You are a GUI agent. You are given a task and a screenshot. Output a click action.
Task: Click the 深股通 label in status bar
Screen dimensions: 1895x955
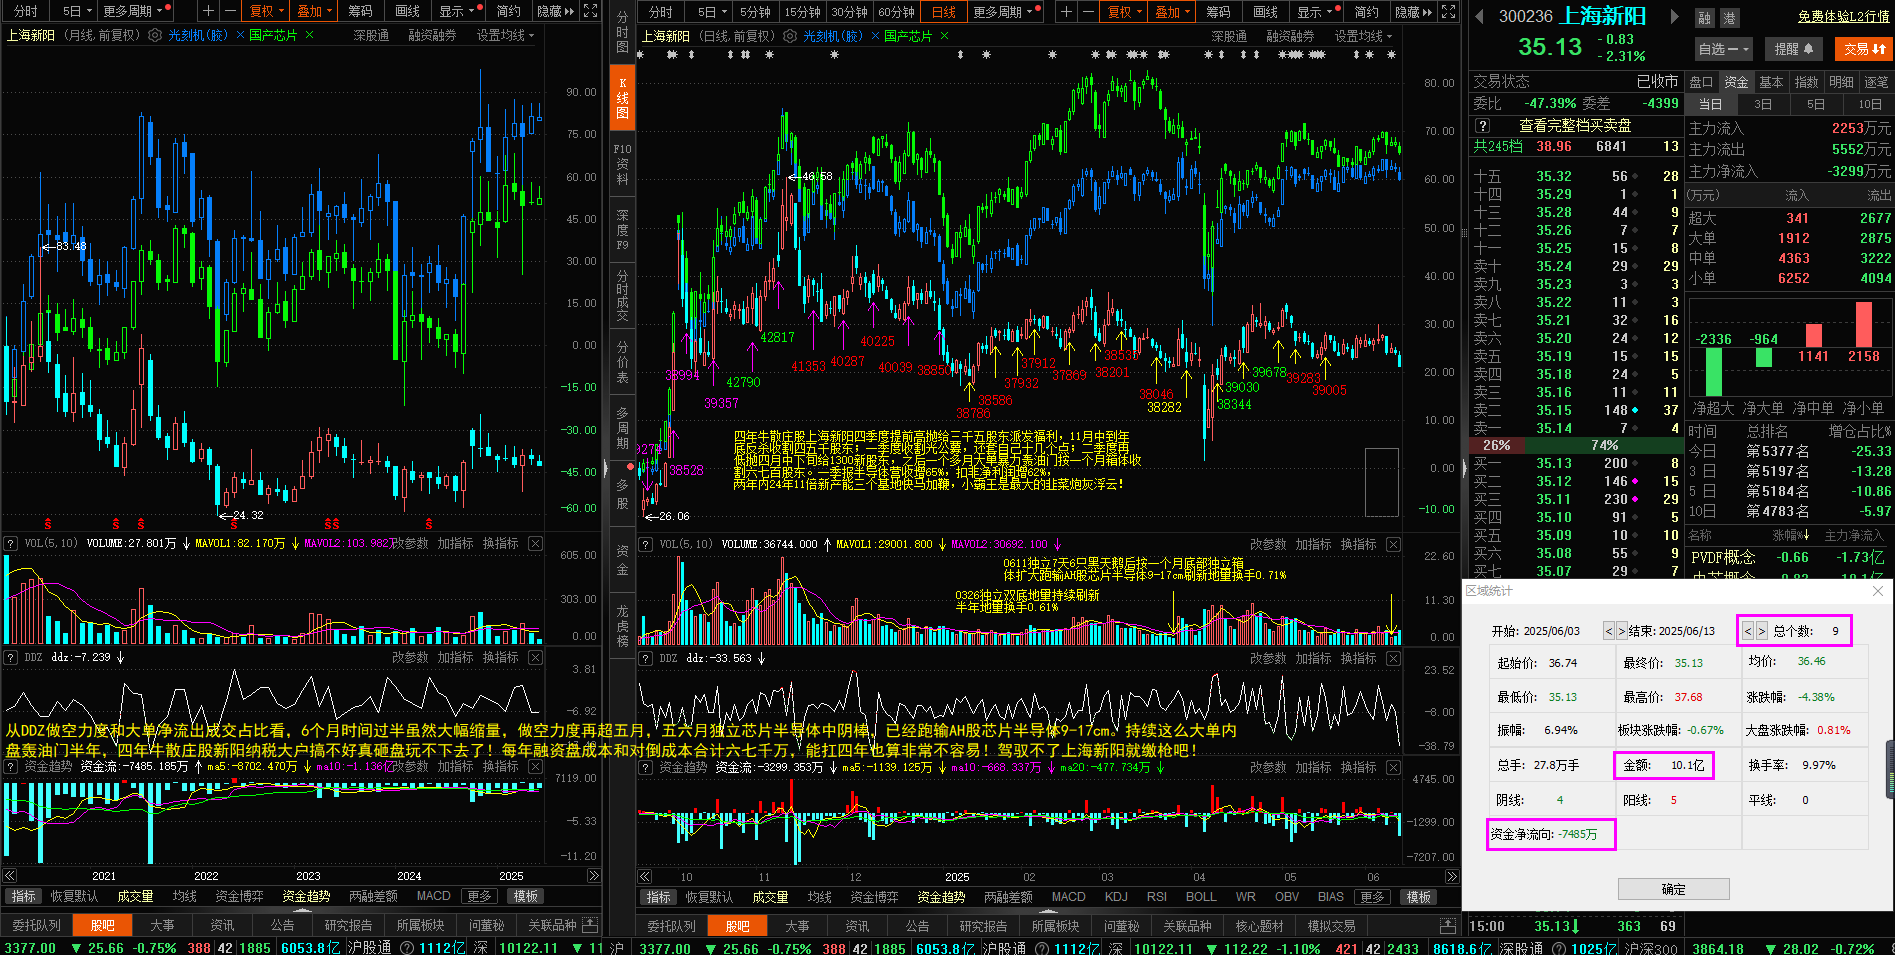coord(1522,948)
